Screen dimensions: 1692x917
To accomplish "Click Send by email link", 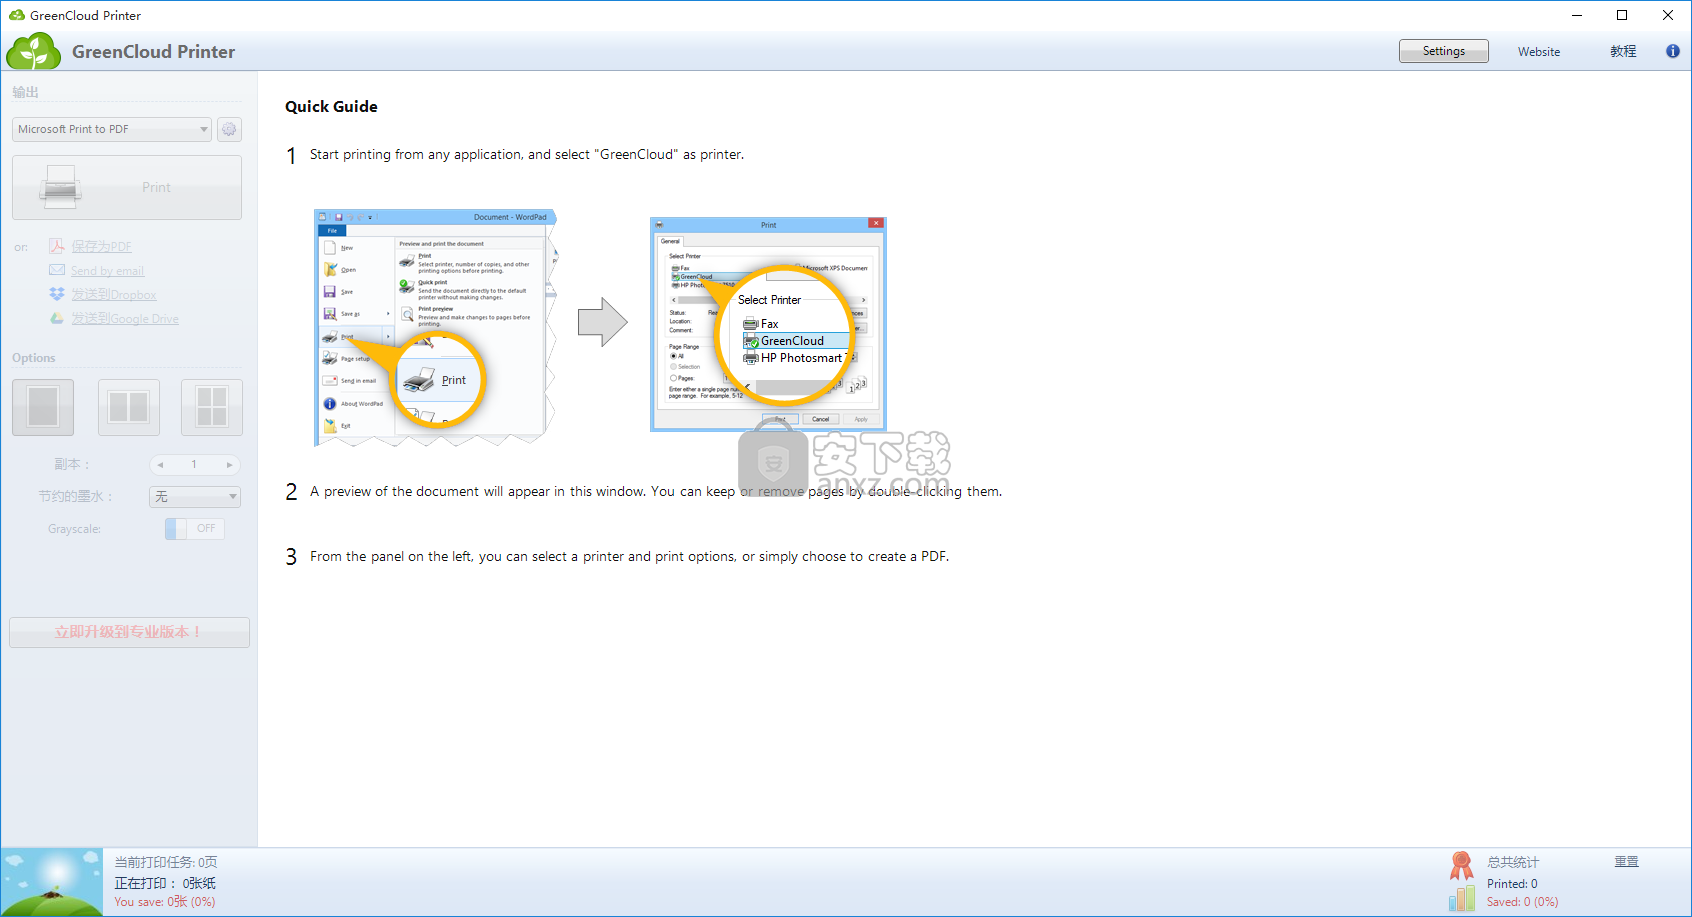I will coord(108,270).
